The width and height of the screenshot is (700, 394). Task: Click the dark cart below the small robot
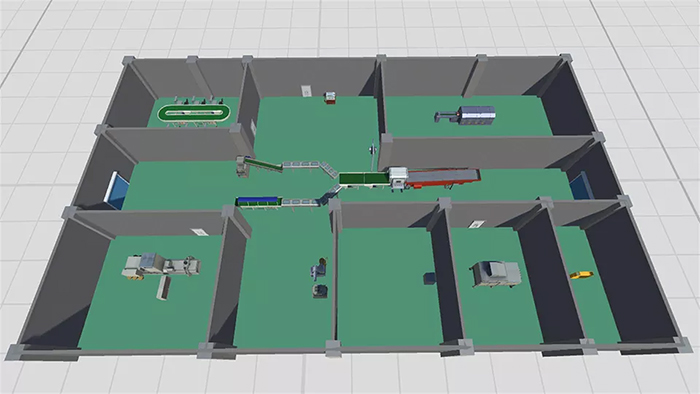coord(320,291)
